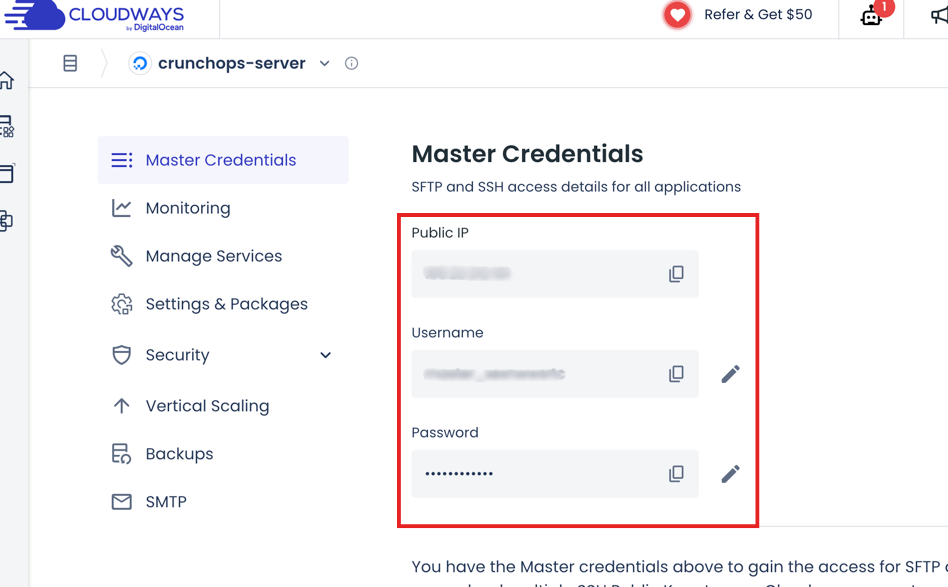
Task: Click the info icon beside crunchops-server
Action: [x=351, y=62]
